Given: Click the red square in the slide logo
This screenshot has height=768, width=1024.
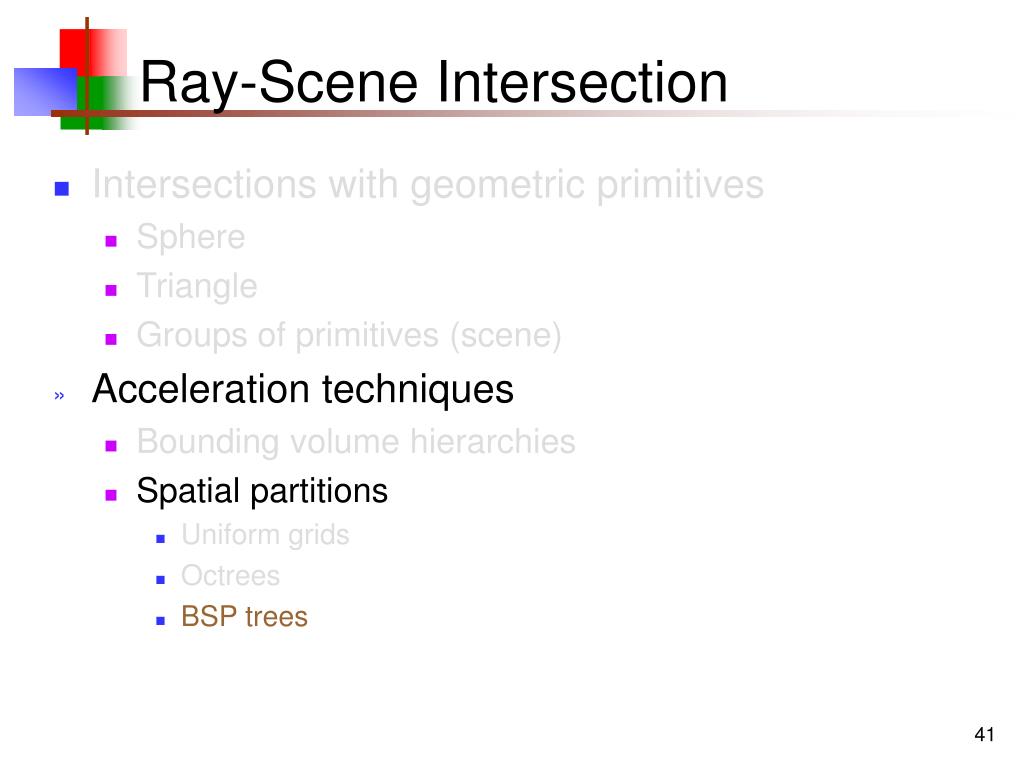Looking at the screenshot, I should click(93, 52).
